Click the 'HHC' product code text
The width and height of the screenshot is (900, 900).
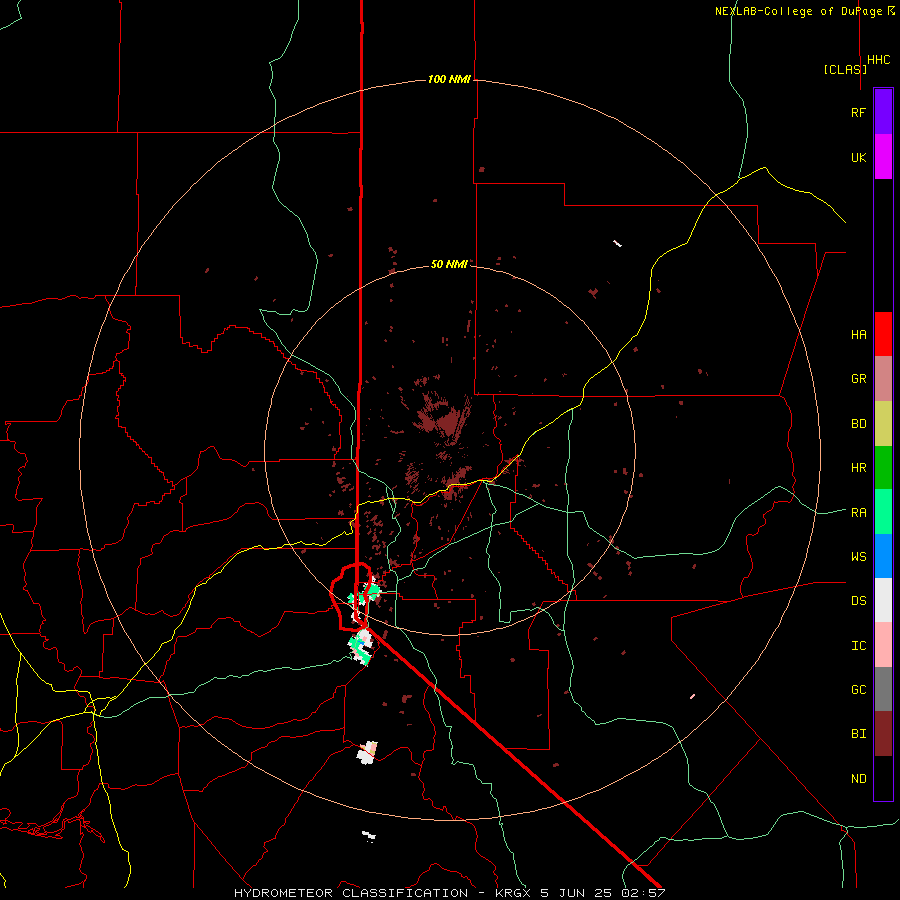(x=878, y=60)
